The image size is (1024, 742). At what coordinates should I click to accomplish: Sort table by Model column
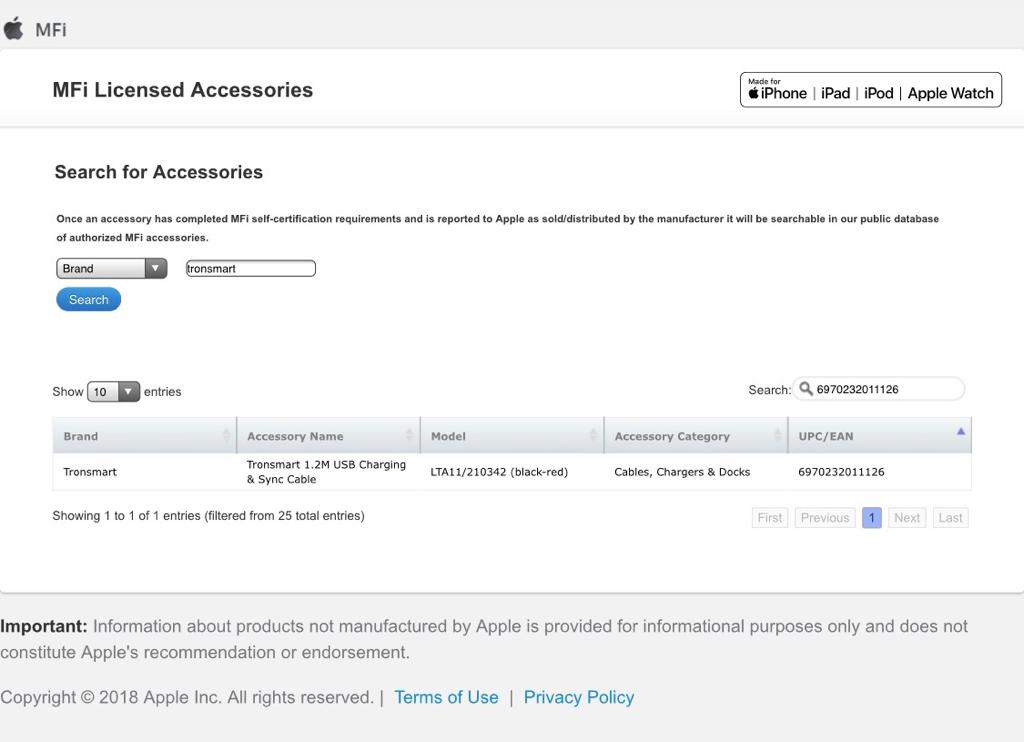pyautogui.click(x=512, y=436)
